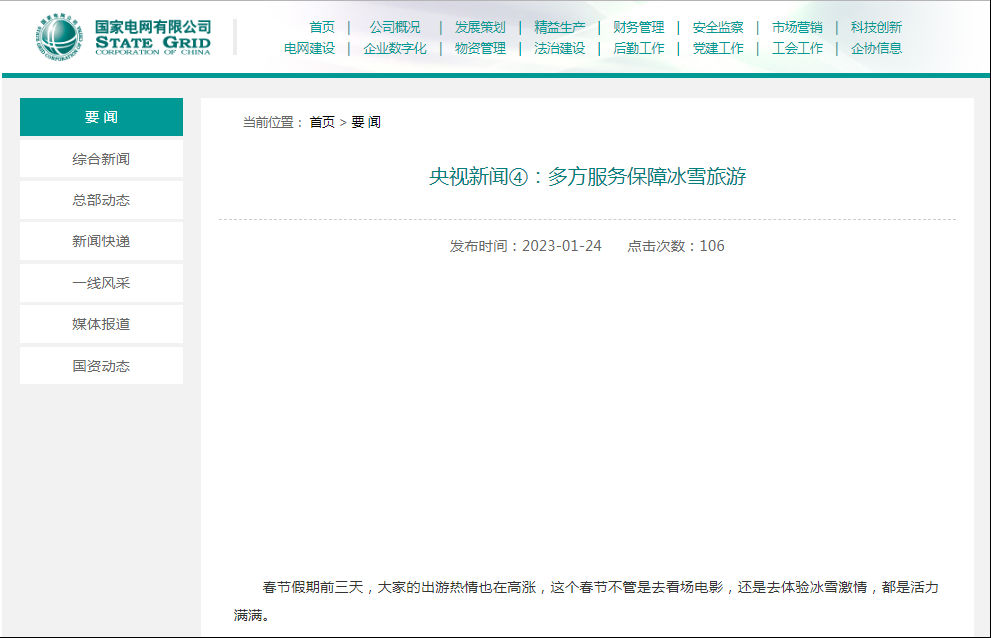The image size is (991, 638).
Task: Select 精益生产 in the navigation bar
Action: click(x=560, y=27)
